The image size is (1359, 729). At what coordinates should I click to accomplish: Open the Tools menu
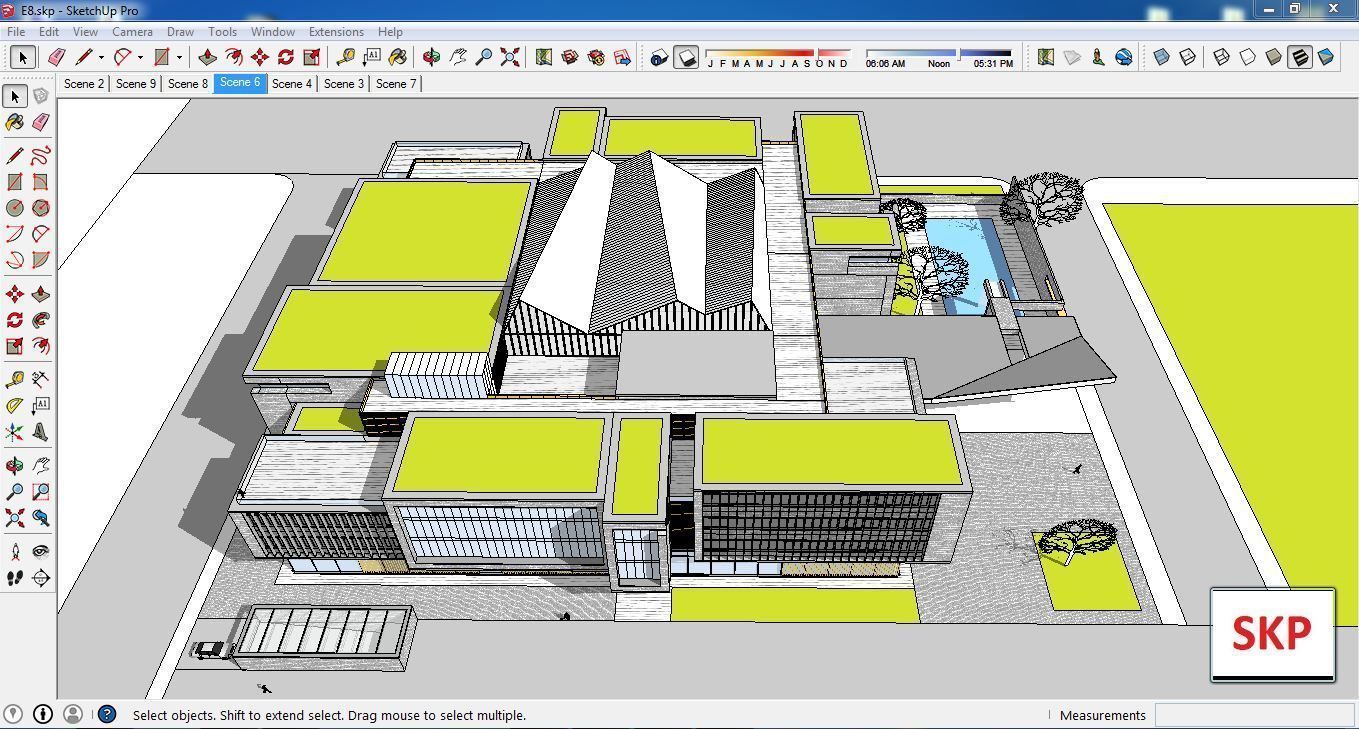(x=222, y=32)
